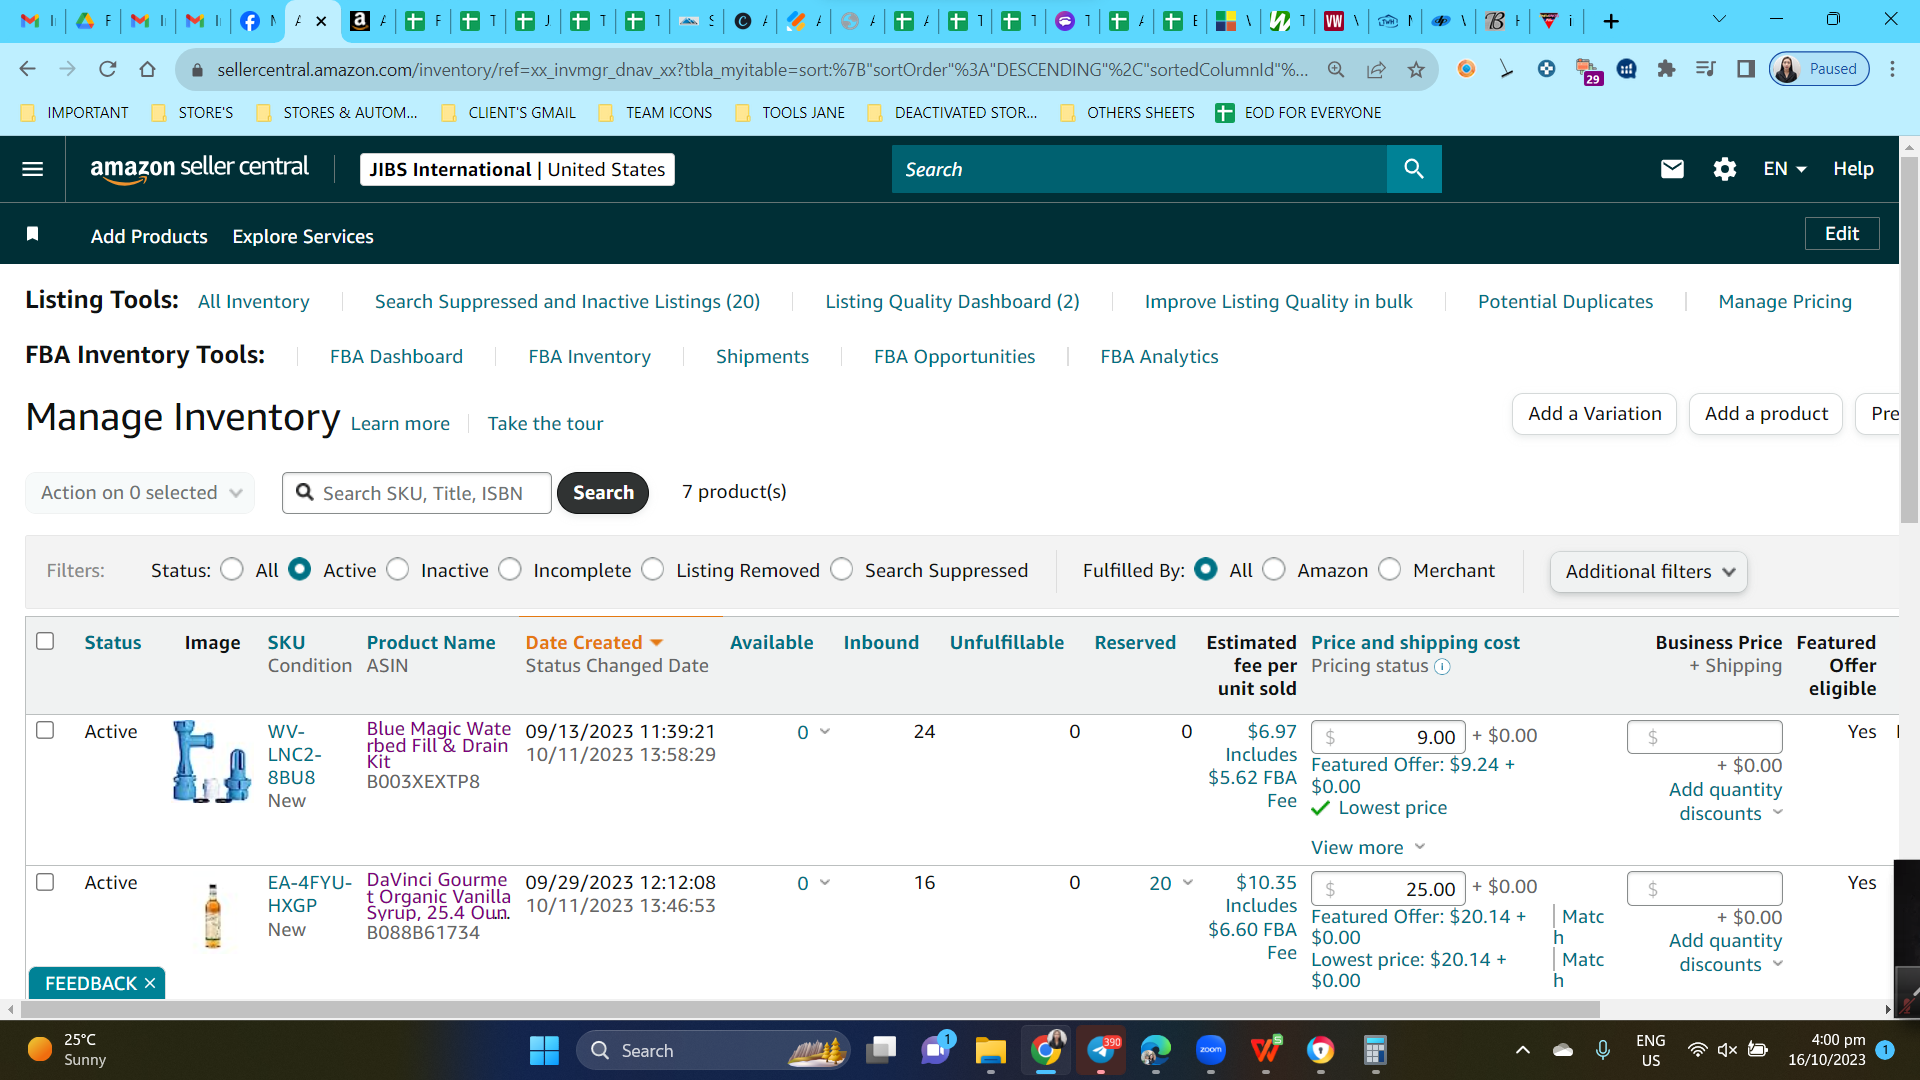
Task: Open the messages envelope icon
Action: pyautogui.click(x=1672, y=169)
